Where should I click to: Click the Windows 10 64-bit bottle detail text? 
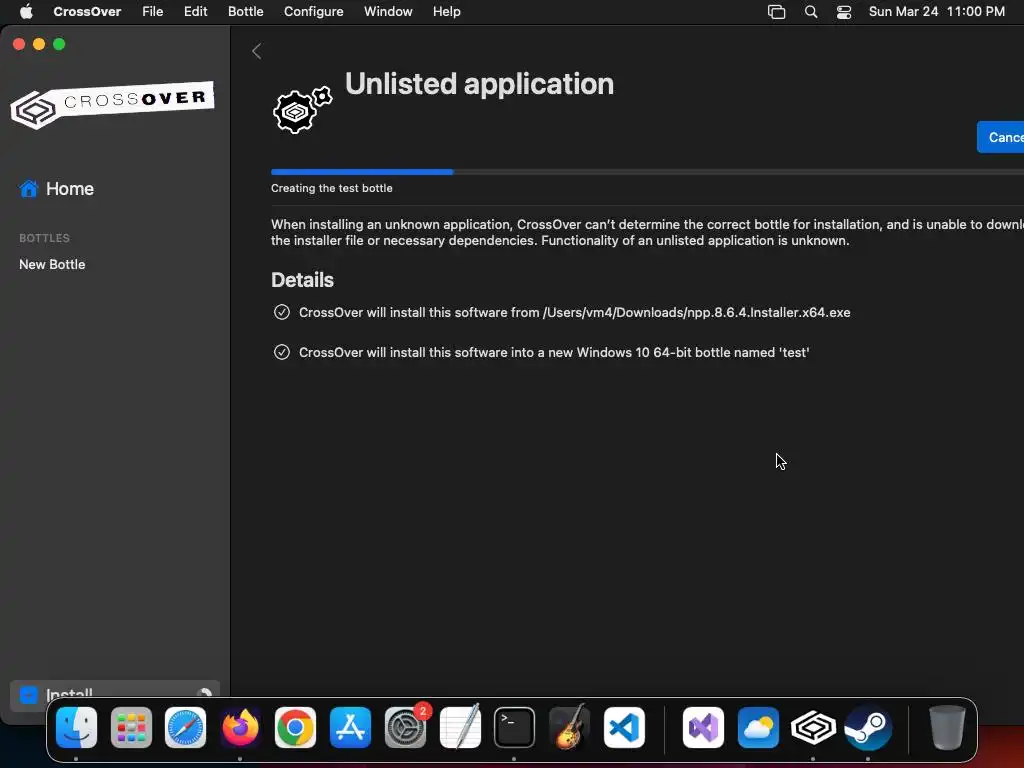[554, 352]
